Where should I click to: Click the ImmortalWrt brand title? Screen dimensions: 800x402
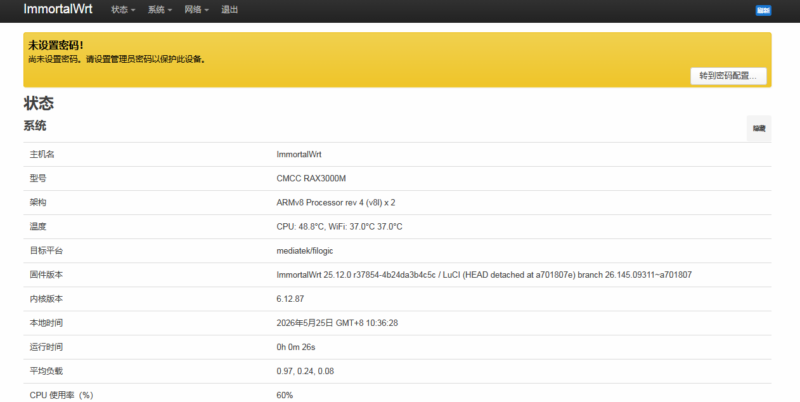(58, 9)
